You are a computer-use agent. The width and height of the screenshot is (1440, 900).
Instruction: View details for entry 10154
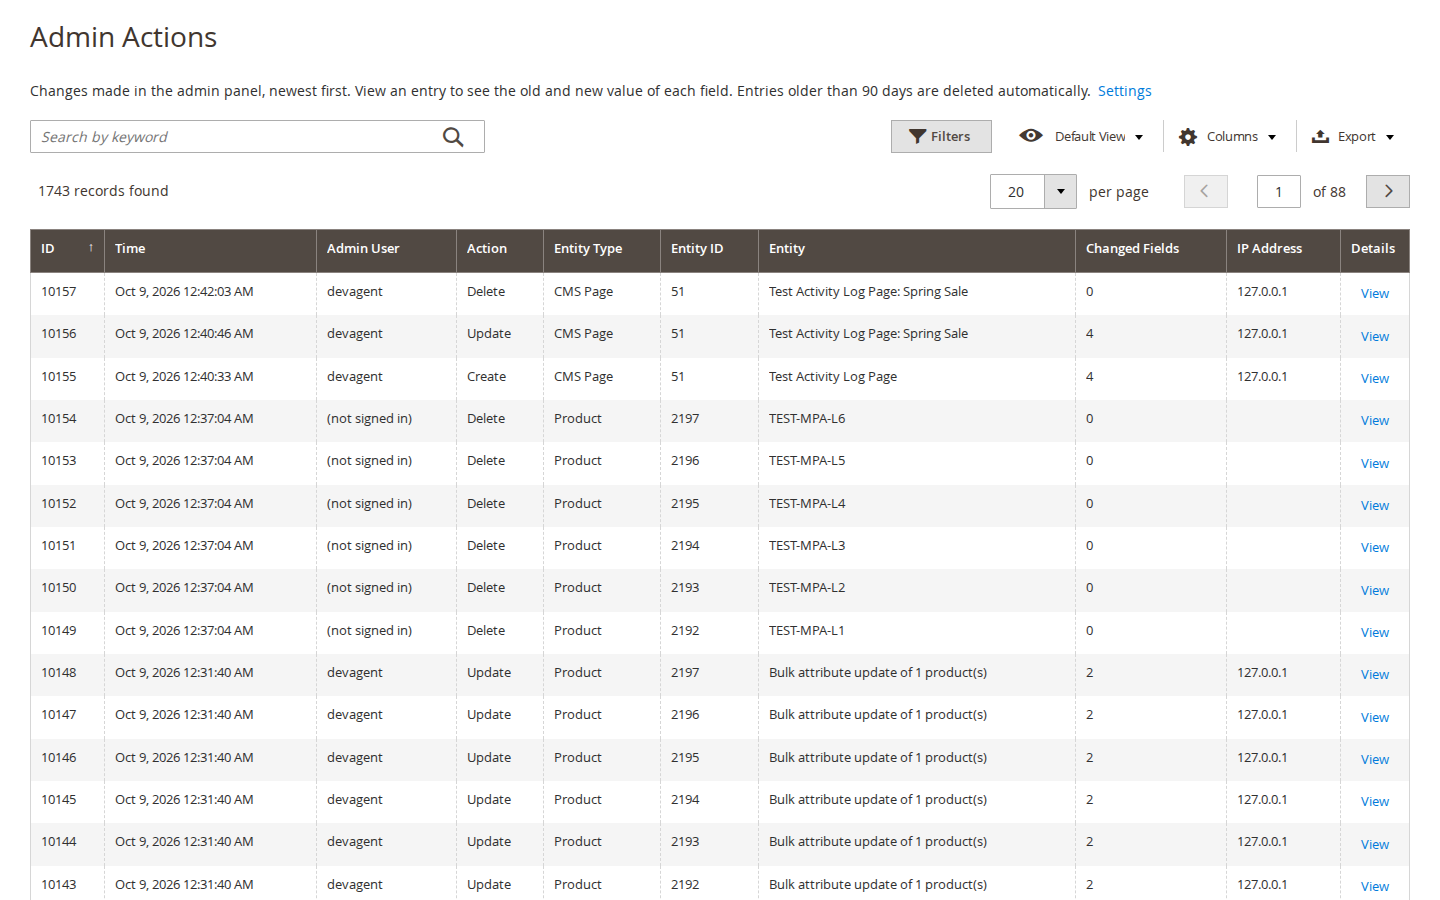pyautogui.click(x=1375, y=421)
